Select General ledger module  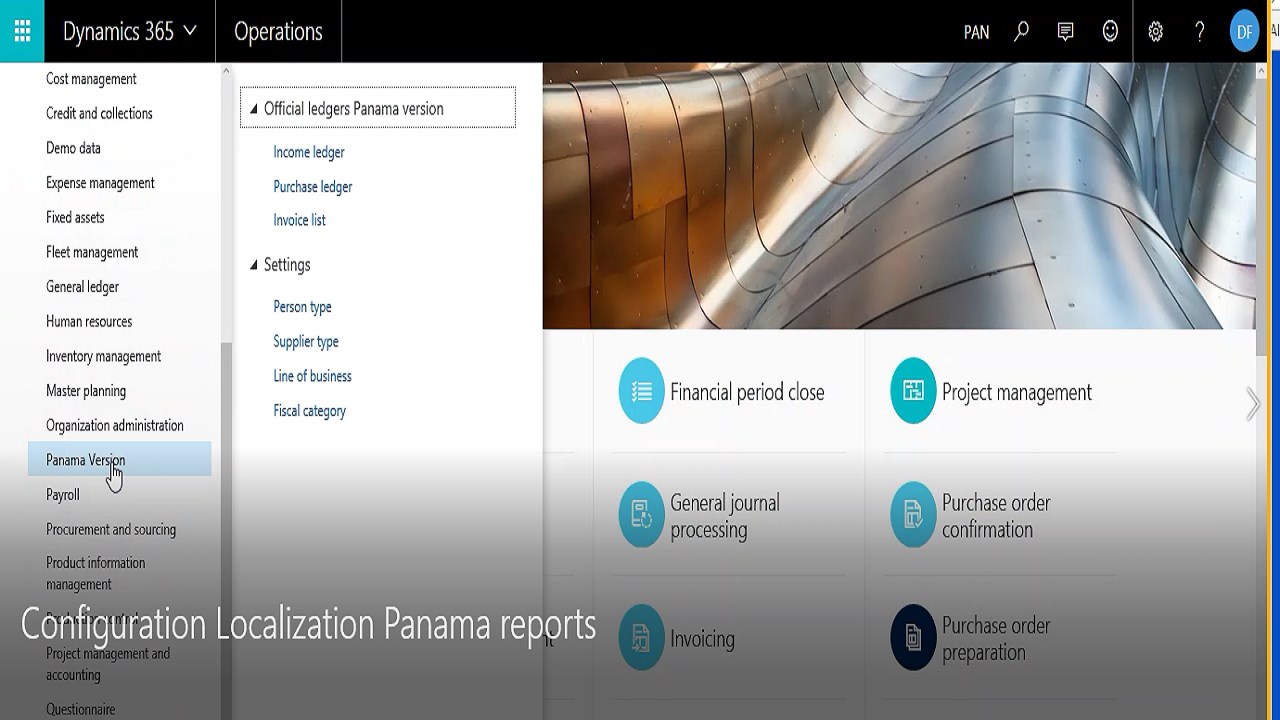[x=82, y=287]
